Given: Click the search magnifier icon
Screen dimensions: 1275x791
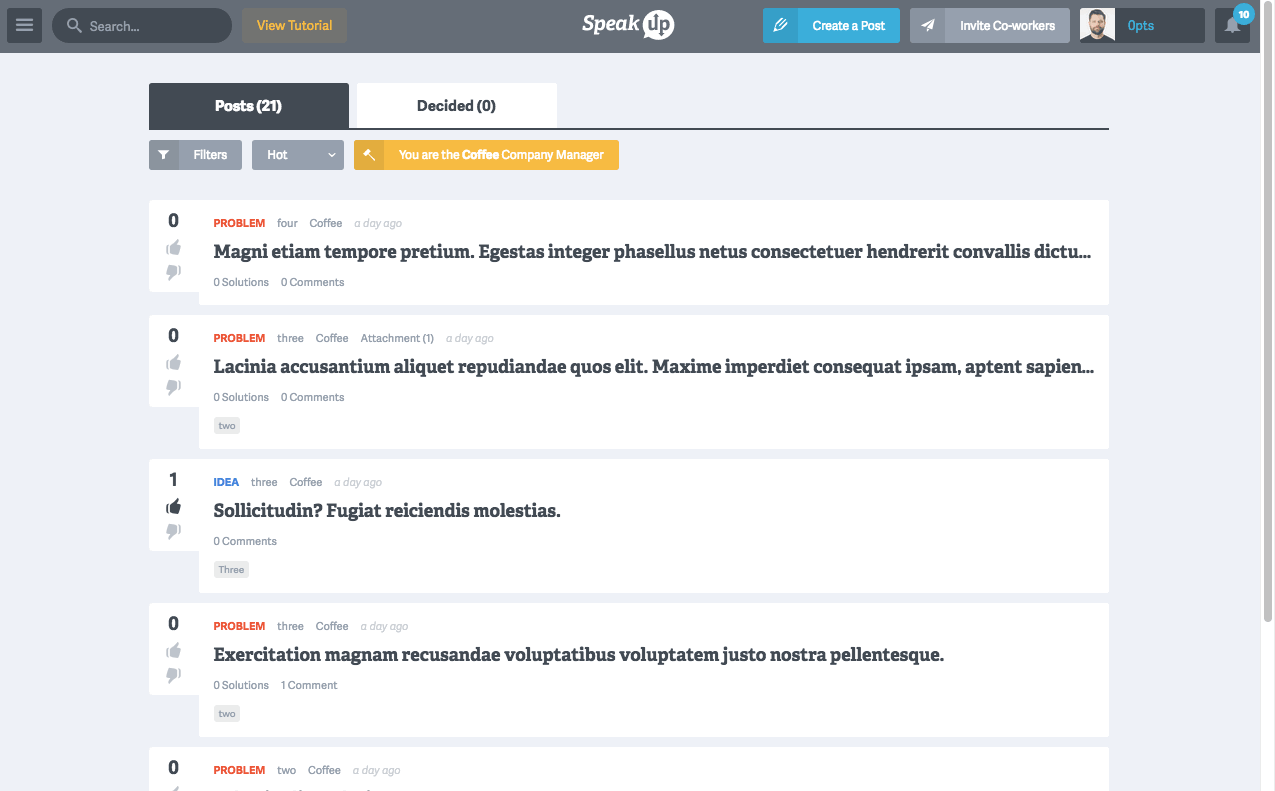Looking at the screenshot, I should click(x=73, y=25).
